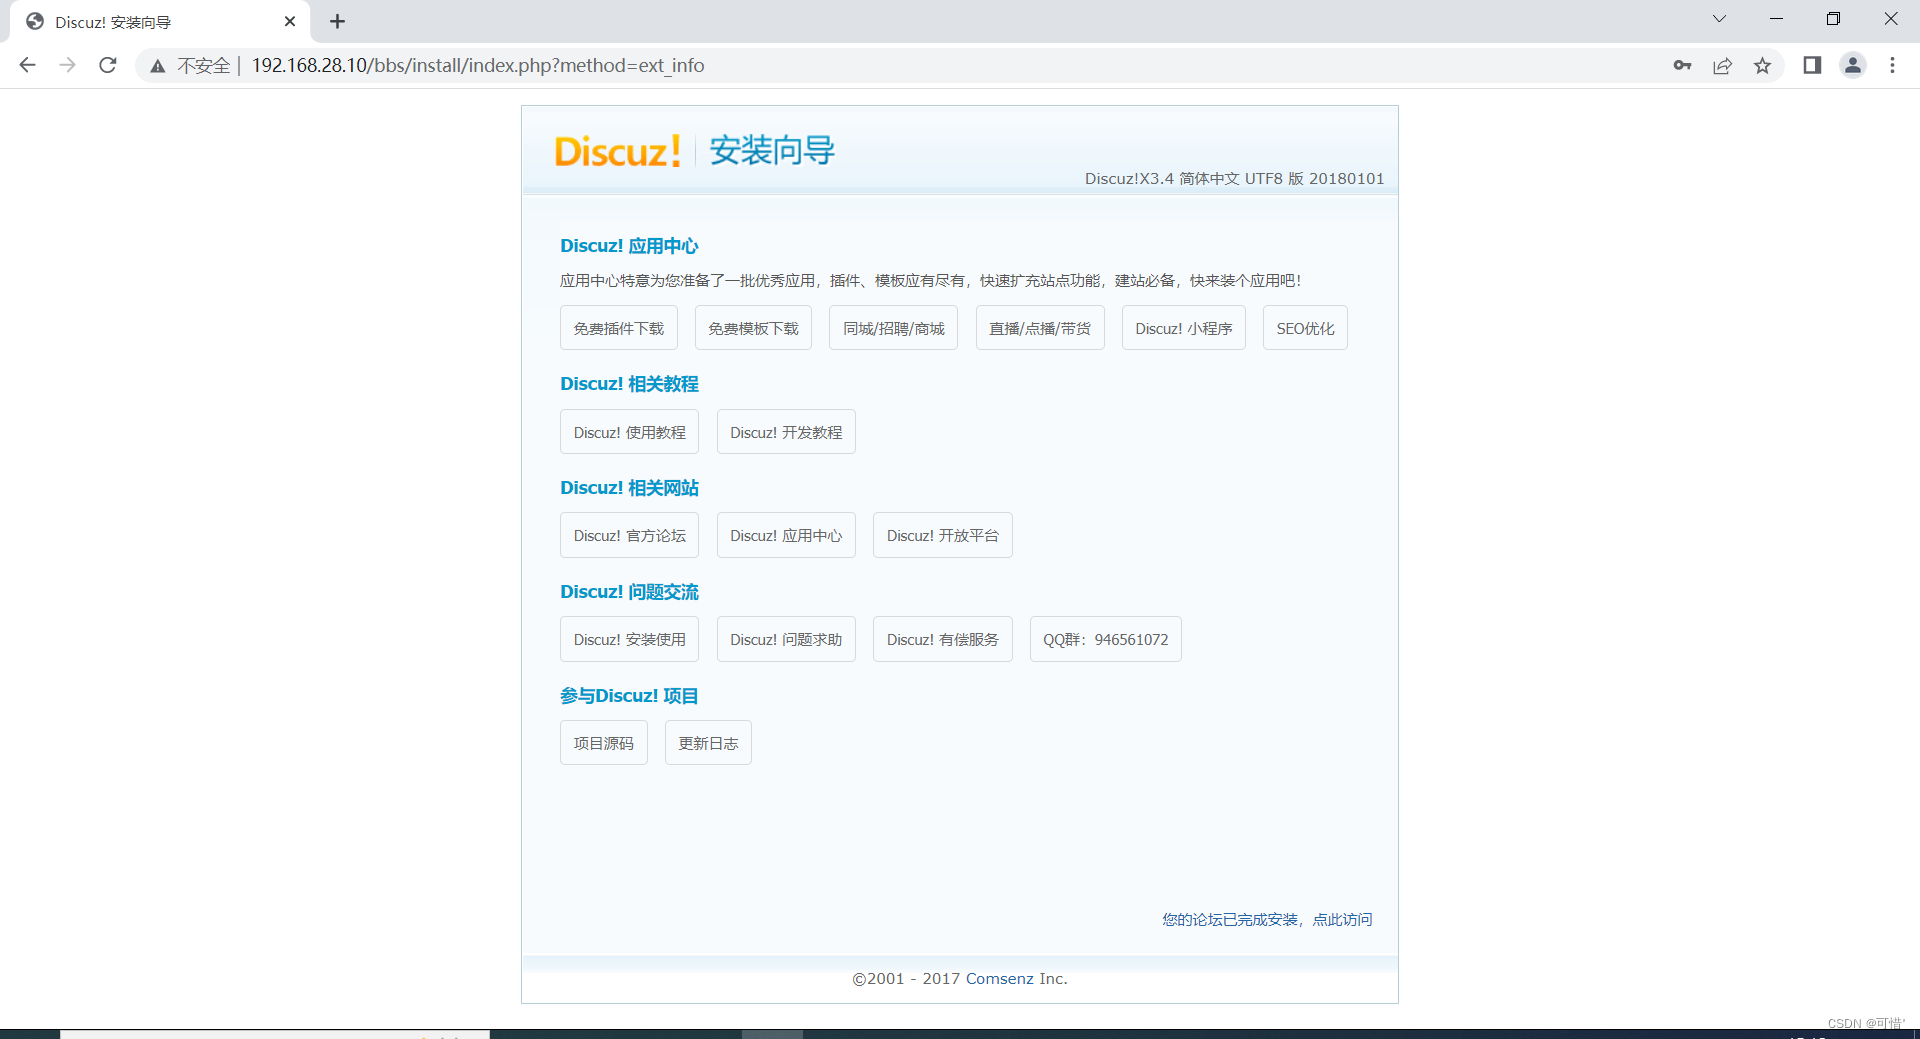The image size is (1920, 1039).
Task: Click the Discuz! logo in header
Action: 618,151
